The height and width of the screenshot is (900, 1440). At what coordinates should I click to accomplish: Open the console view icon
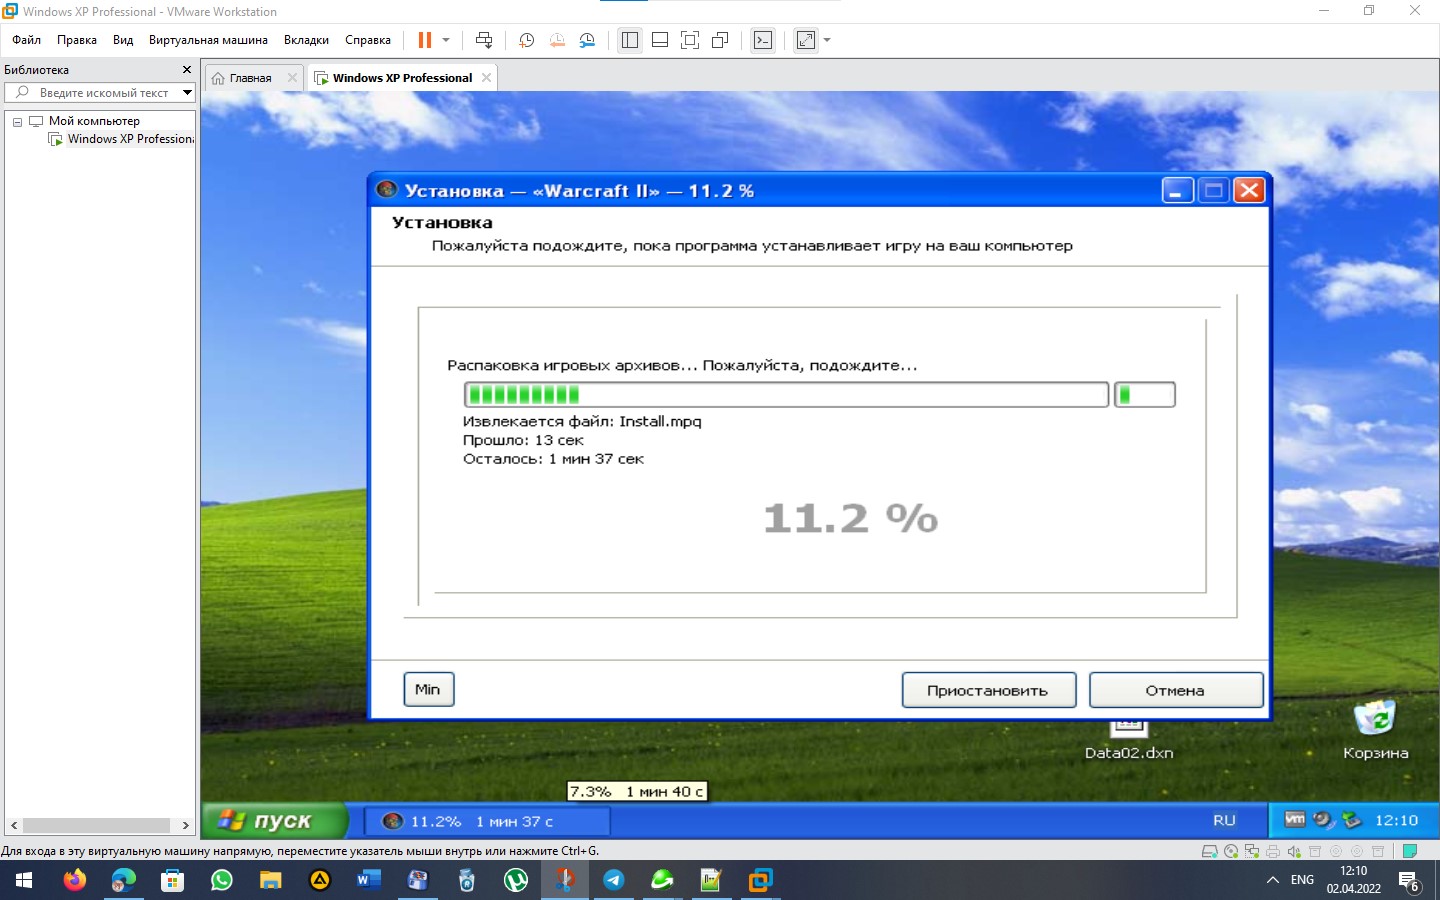tap(763, 40)
